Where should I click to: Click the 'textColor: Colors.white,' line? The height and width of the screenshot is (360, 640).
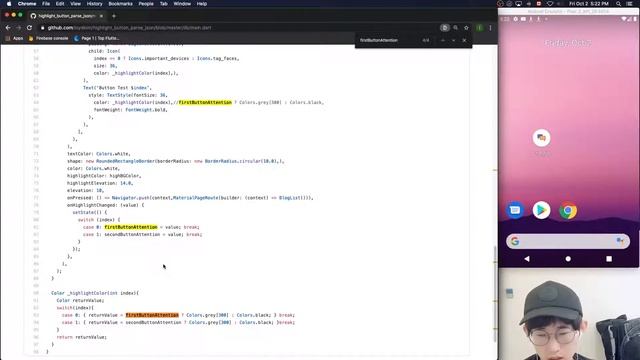pyautogui.click(x=99, y=154)
